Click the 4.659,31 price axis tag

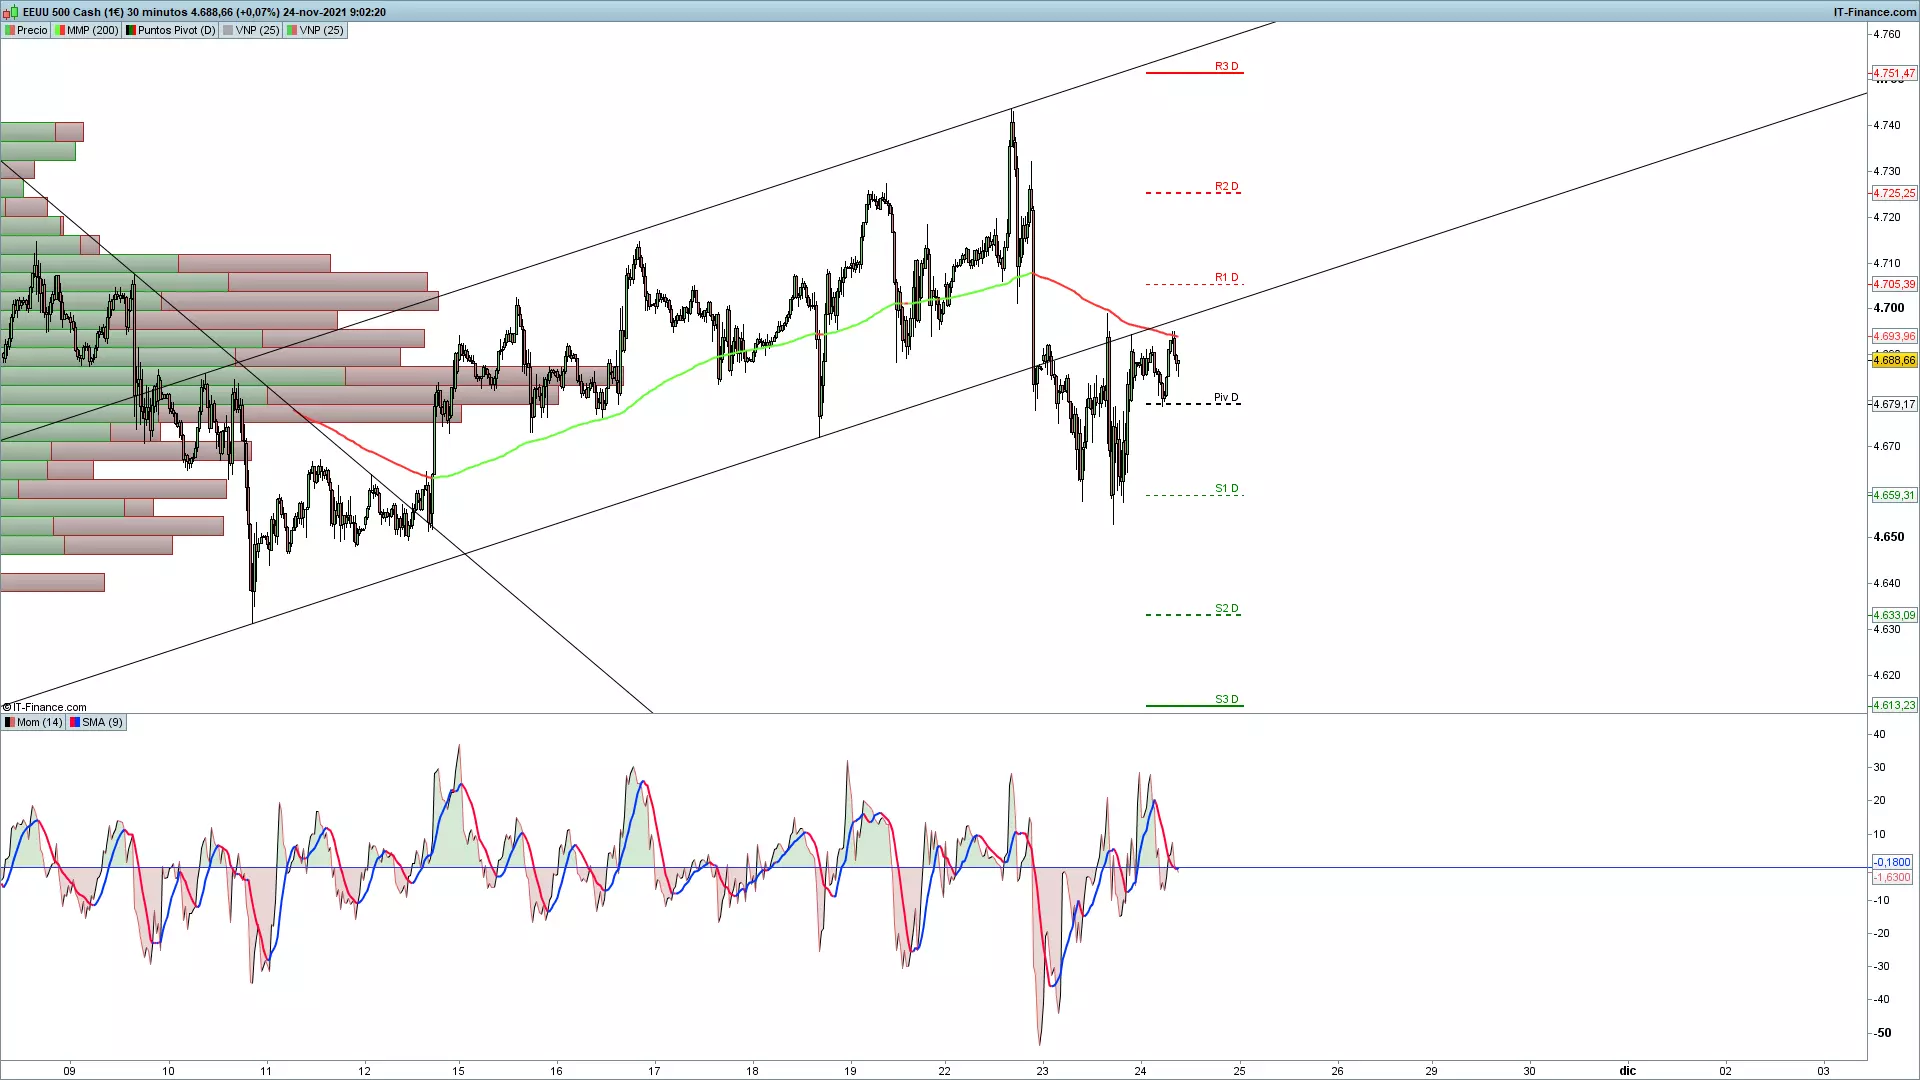1894,495
